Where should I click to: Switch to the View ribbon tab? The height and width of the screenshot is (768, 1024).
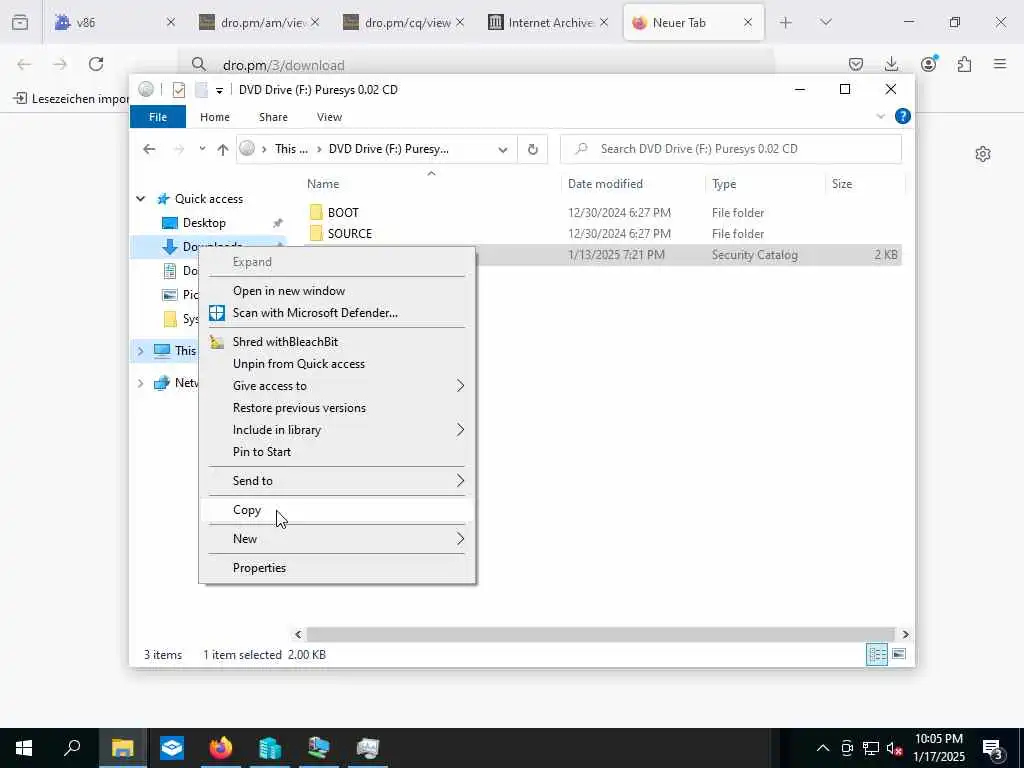(x=329, y=117)
